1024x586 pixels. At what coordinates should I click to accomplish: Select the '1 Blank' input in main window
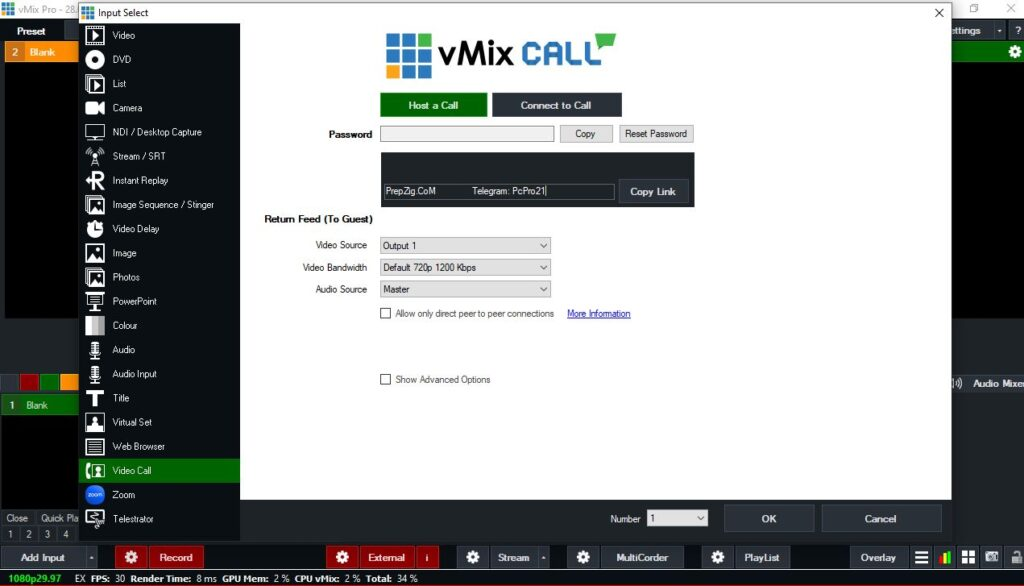pos(39,405)
